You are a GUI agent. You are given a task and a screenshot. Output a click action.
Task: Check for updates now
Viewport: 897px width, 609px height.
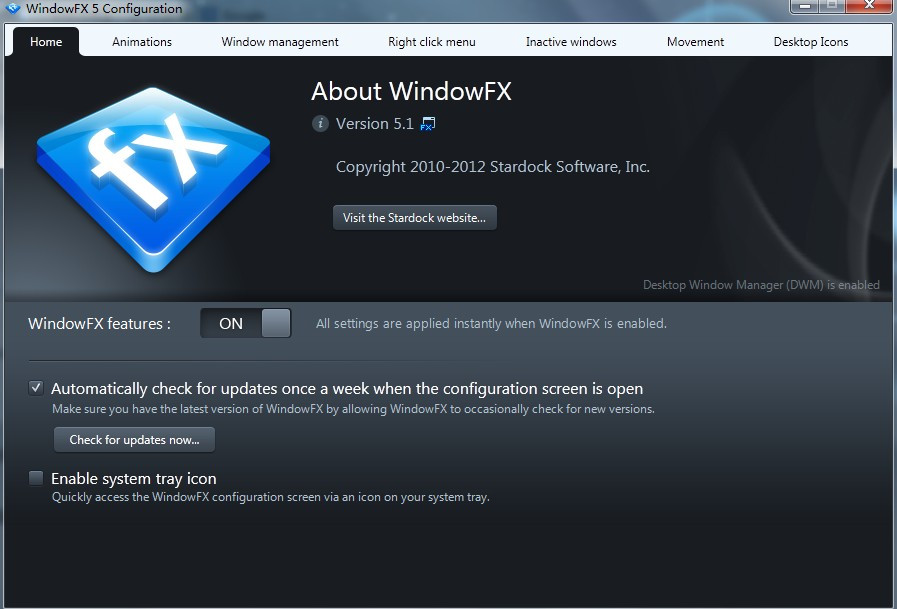134,439
